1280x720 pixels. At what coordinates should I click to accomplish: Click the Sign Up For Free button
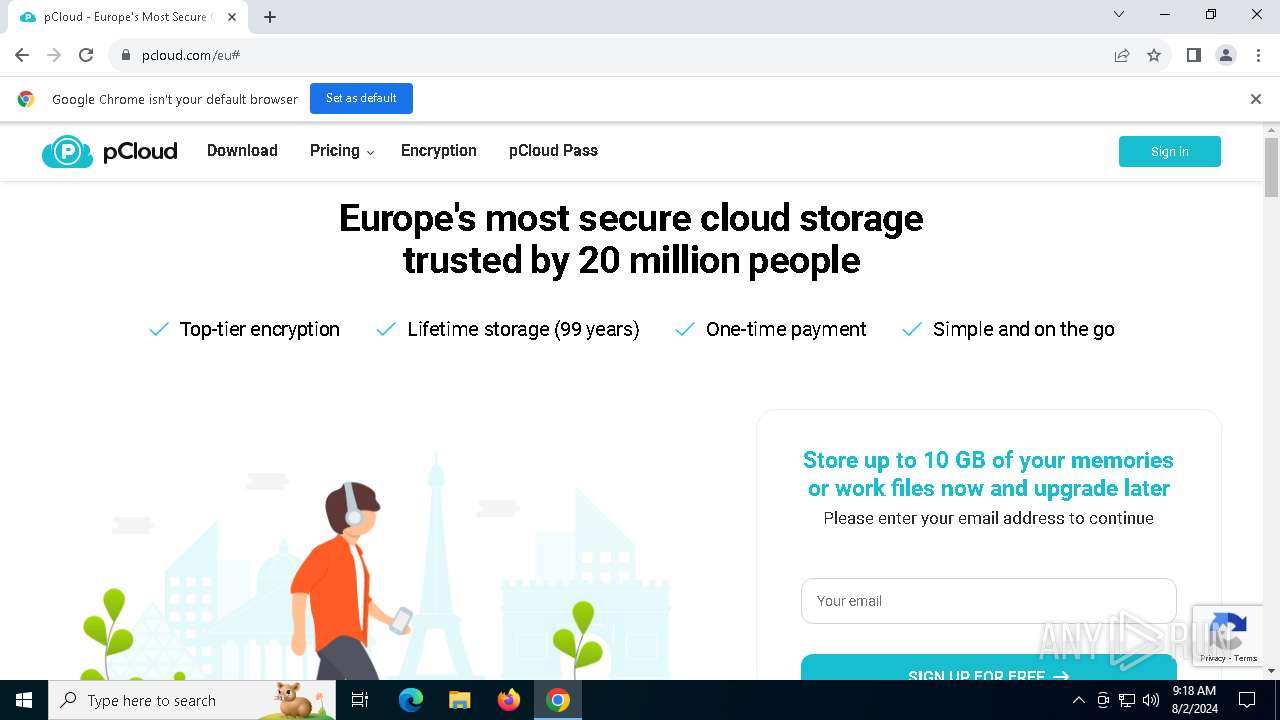988,668
